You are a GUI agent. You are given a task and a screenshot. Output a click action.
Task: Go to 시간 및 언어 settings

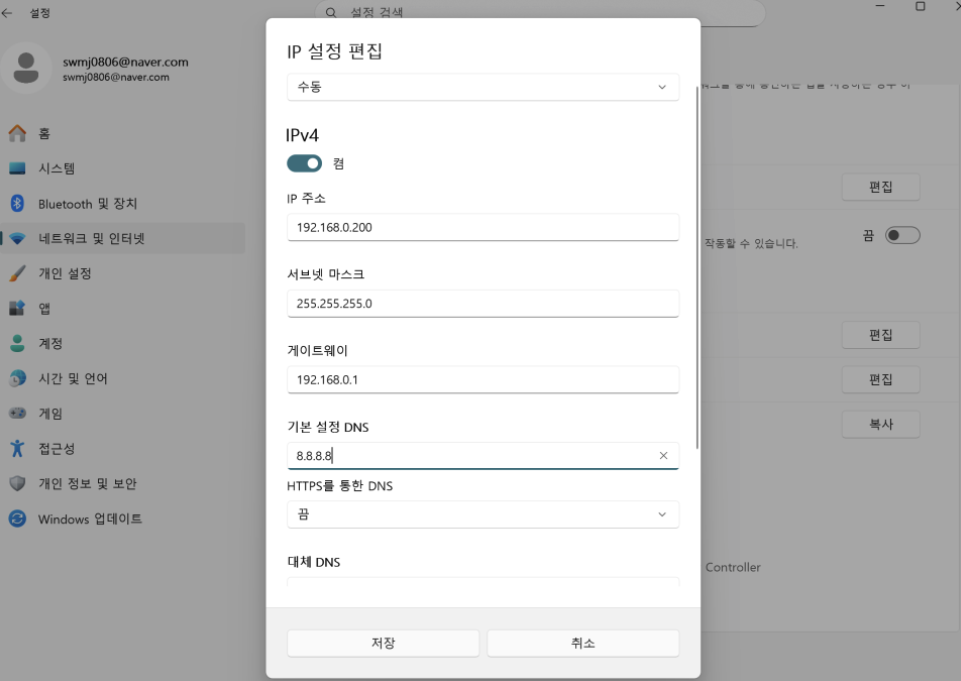point(73,379)
